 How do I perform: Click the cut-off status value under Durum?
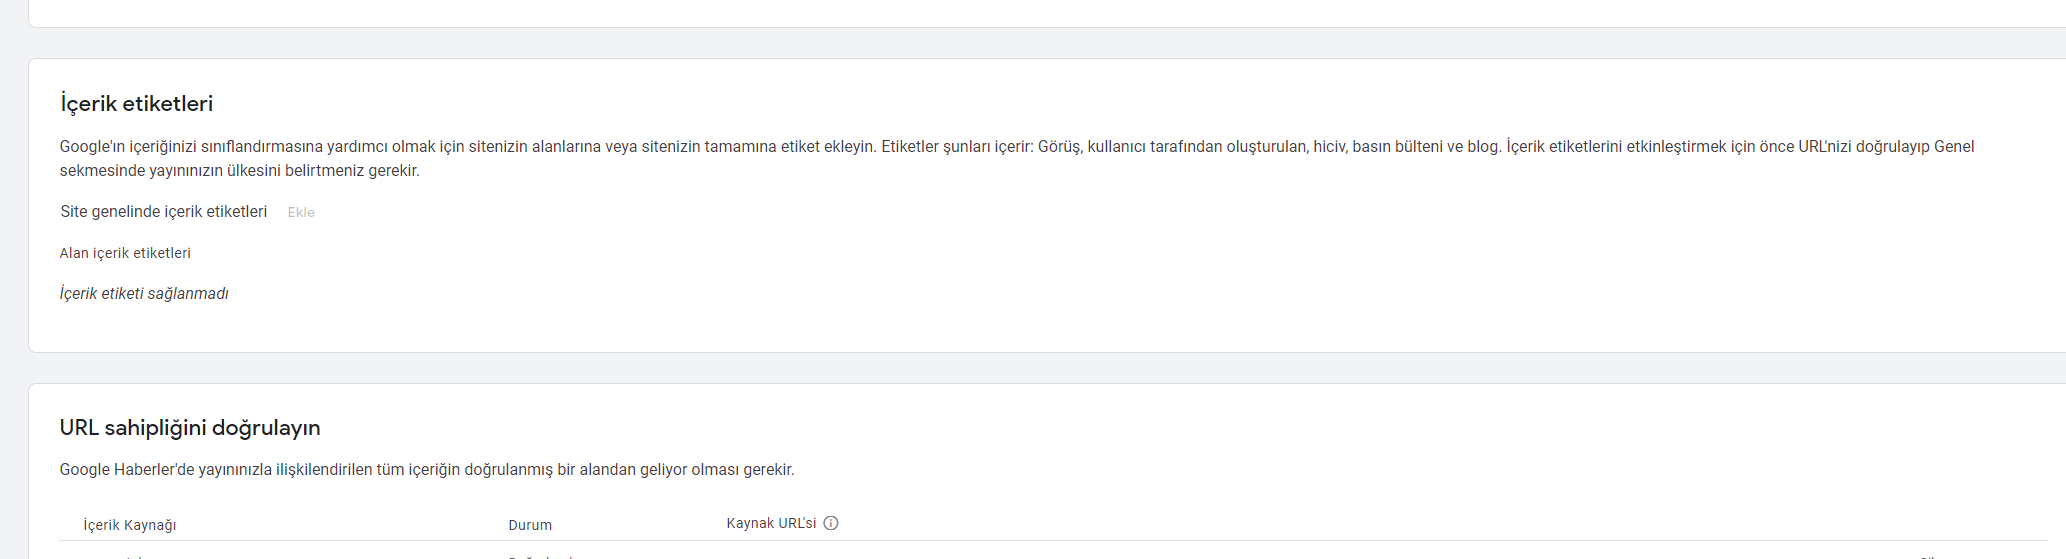pyautogui.click(x=540, y=556)
